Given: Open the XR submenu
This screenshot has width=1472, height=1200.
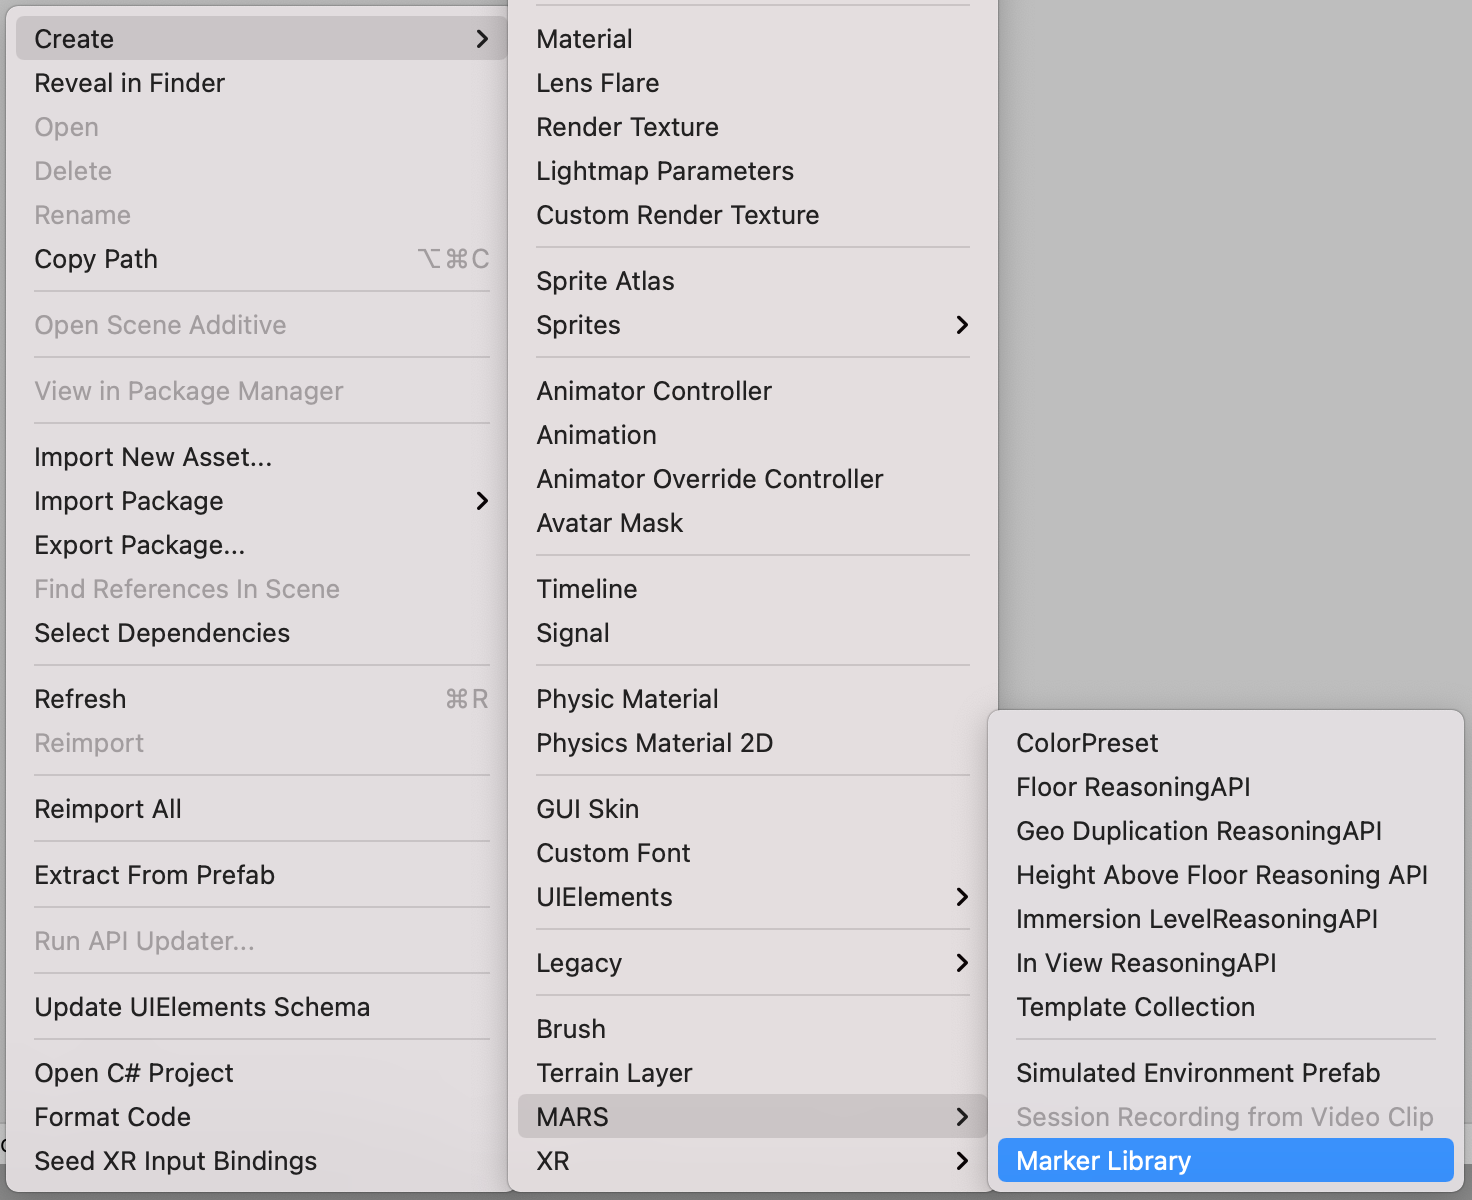Looking at the screenshot, I should point(553,1161).
